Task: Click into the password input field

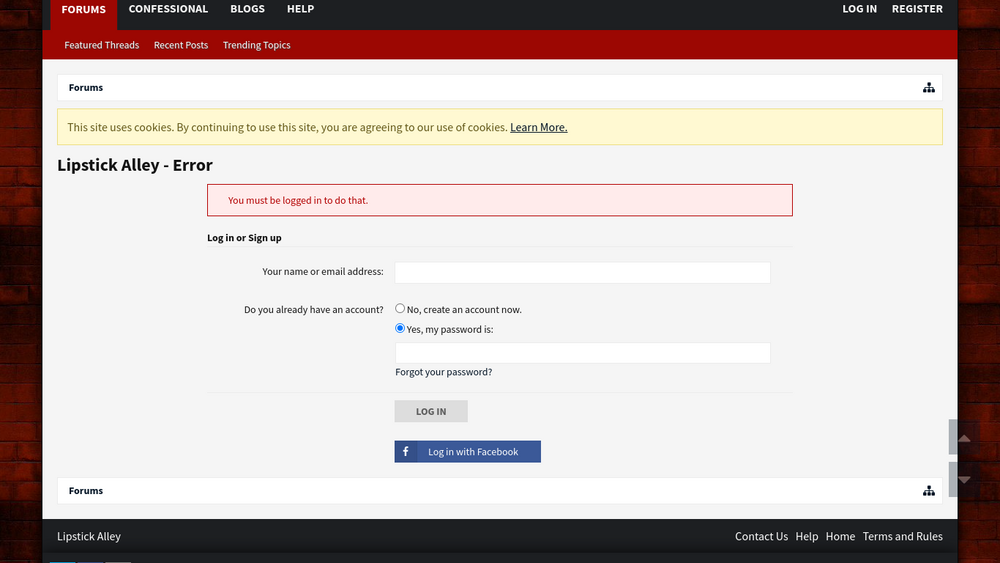Action: click(582, 353)
